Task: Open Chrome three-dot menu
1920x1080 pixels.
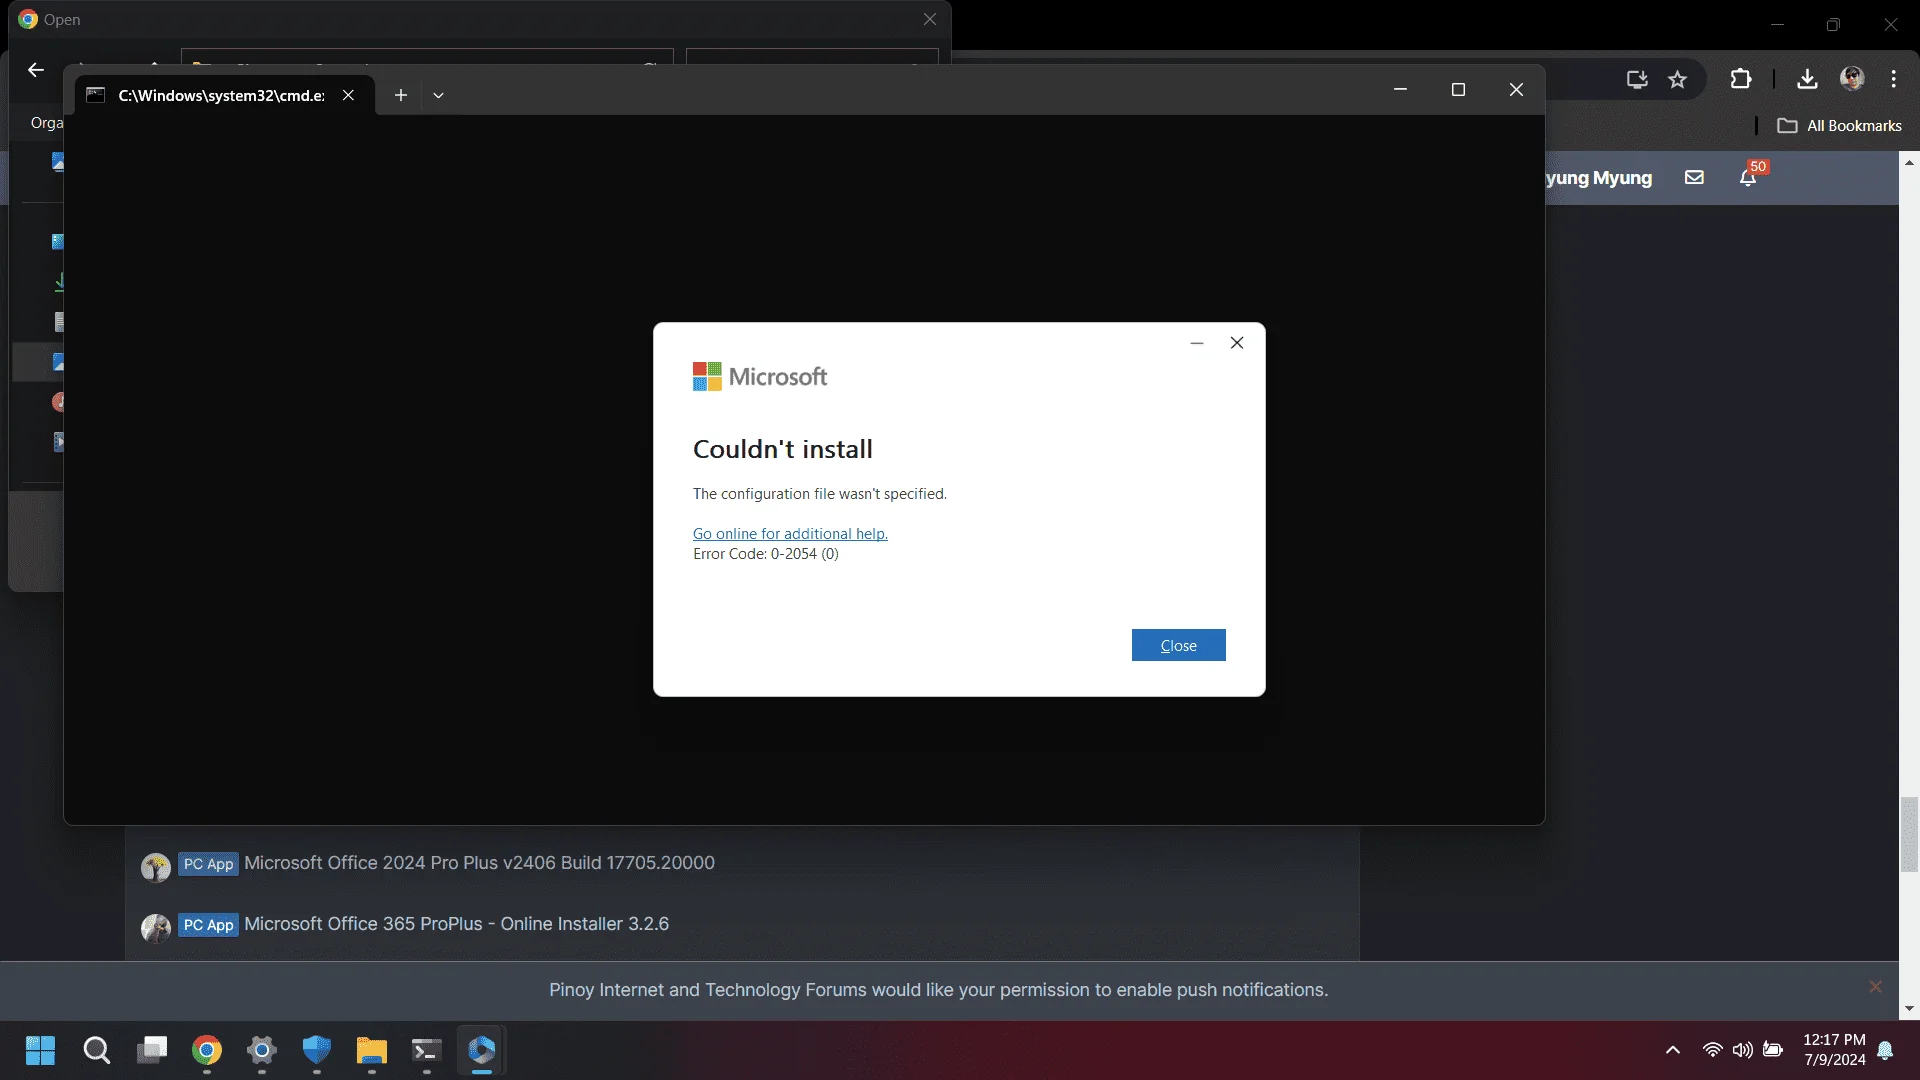Action: point(1893,79)
